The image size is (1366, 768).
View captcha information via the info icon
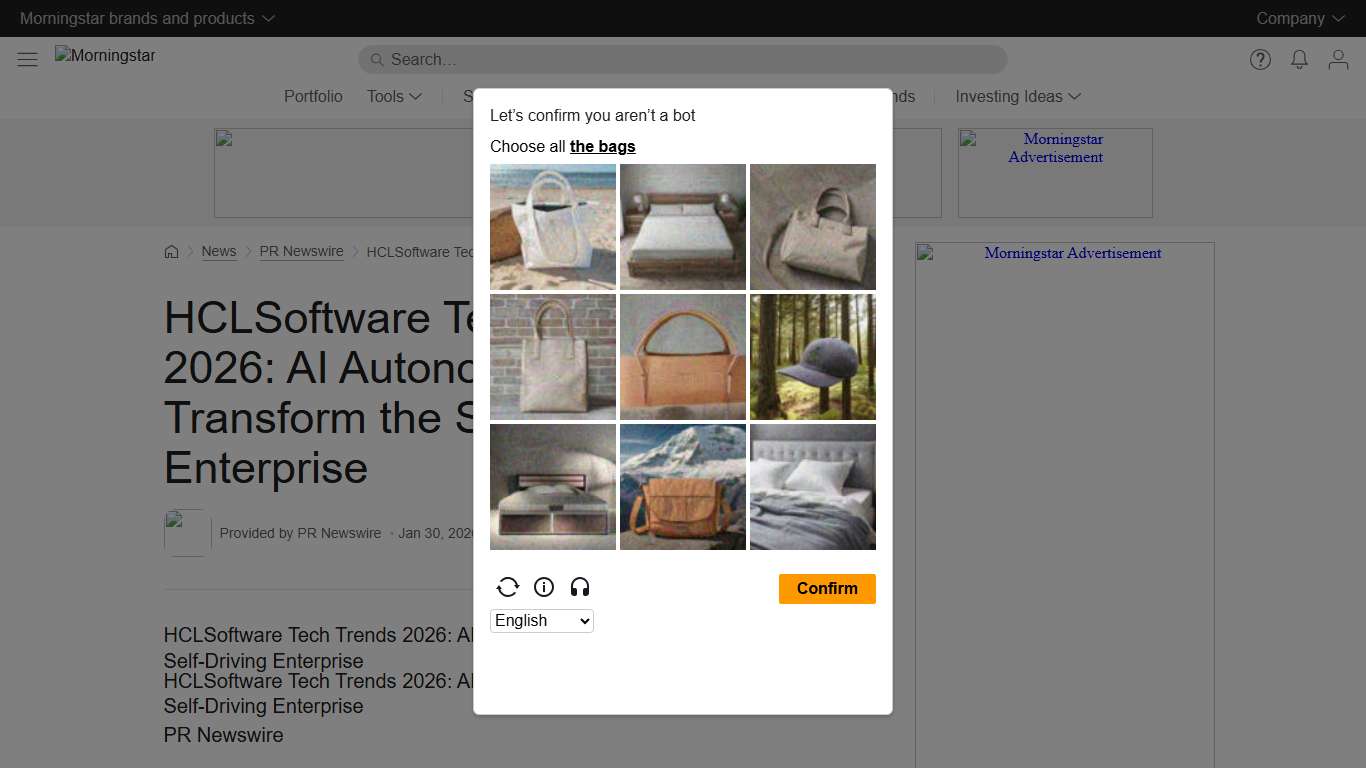(x=544, y=587)
